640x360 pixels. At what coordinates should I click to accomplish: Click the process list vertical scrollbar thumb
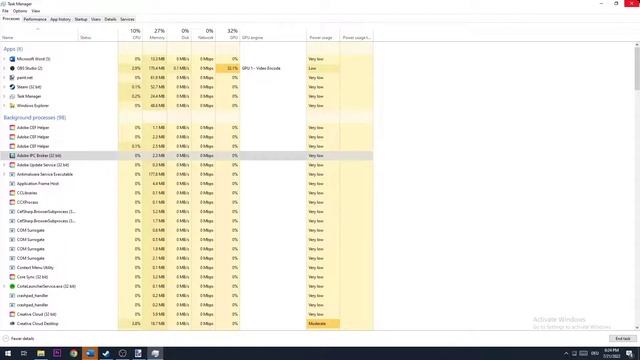pyautogui.click(x=637, y=68)
